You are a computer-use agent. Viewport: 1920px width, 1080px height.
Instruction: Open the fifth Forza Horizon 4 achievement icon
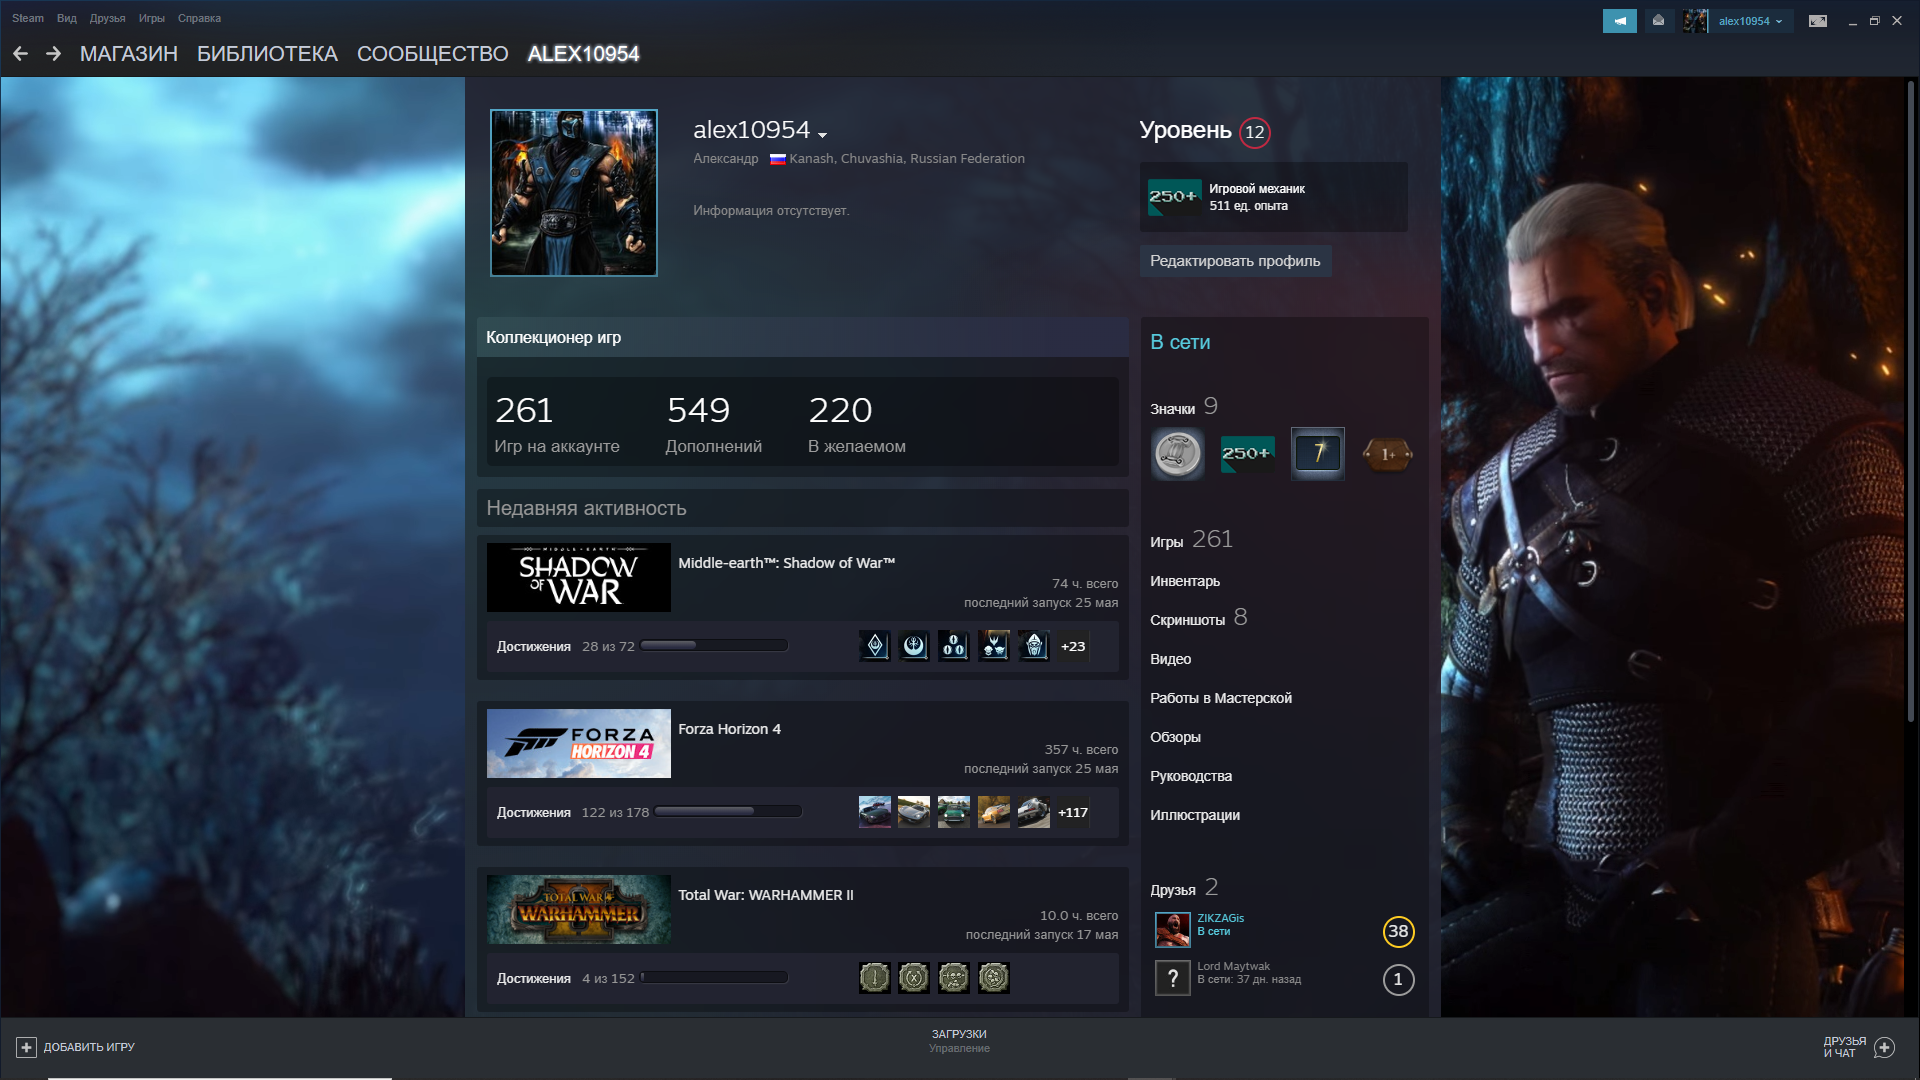[1034, 812]
